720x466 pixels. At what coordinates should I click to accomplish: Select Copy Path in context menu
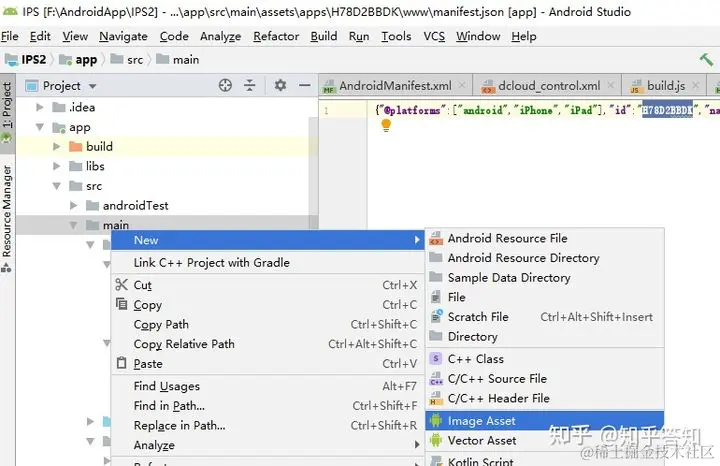pyautogui.click(x=267, y=324)
